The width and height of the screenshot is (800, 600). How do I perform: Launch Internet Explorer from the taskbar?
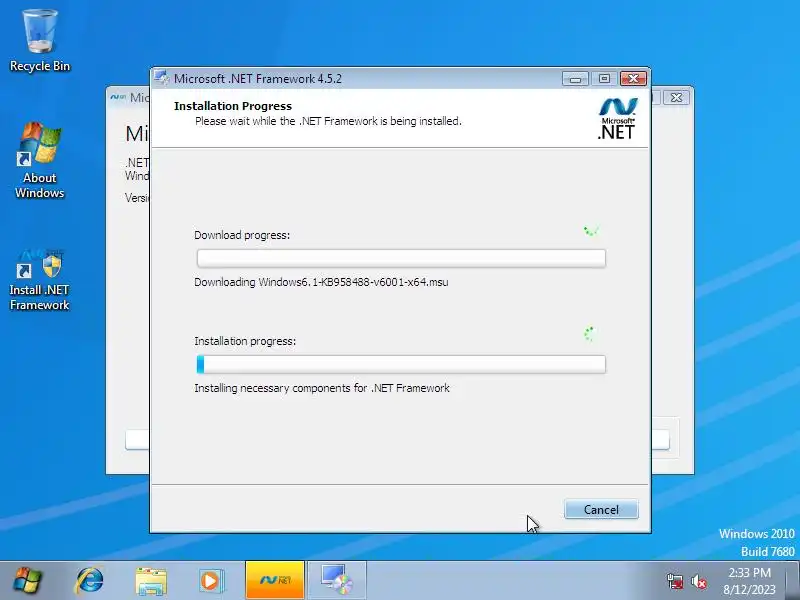coord(89,581)
